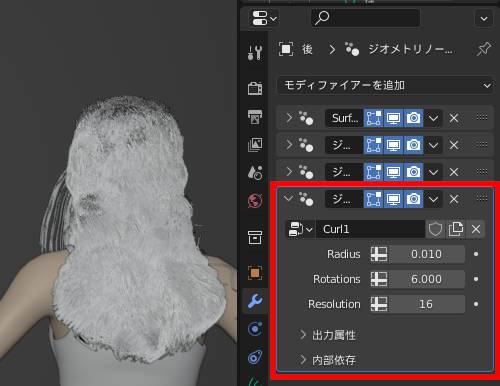
Task: Click geometry nodes icon before ジオメトリノー
Action: click(352, 49)
